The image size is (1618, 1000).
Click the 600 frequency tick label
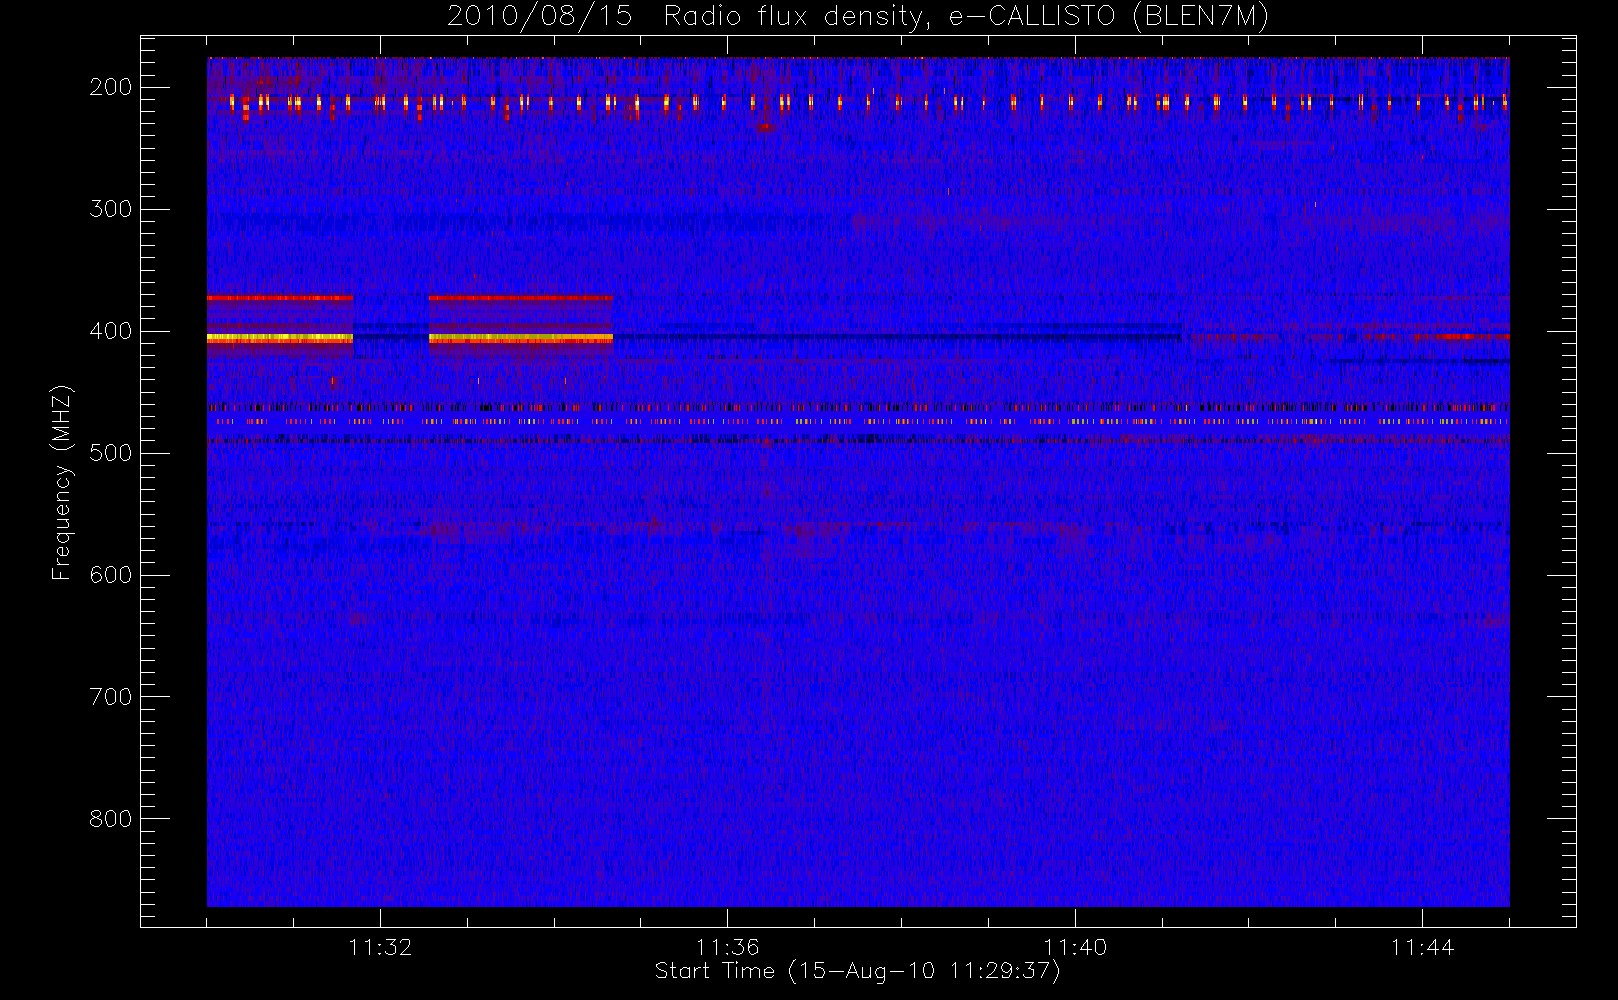point(110,575)
